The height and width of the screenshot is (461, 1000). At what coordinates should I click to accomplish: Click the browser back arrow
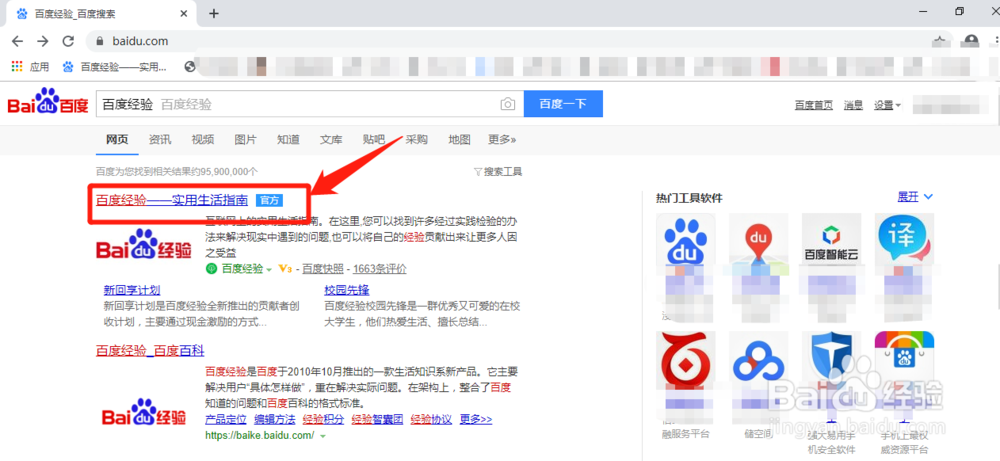[17, 41]
